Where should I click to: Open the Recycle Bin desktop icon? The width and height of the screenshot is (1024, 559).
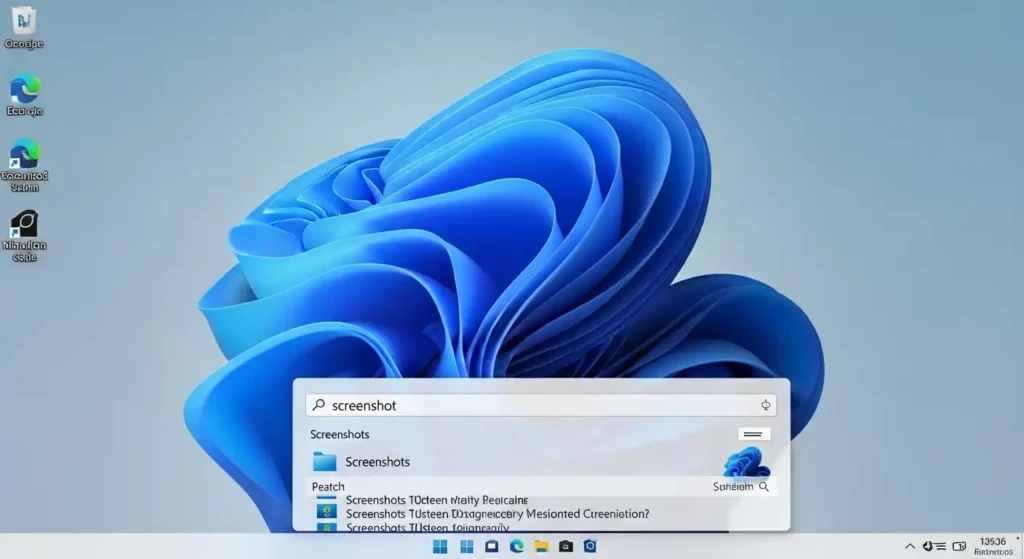[x=24, y=27]
